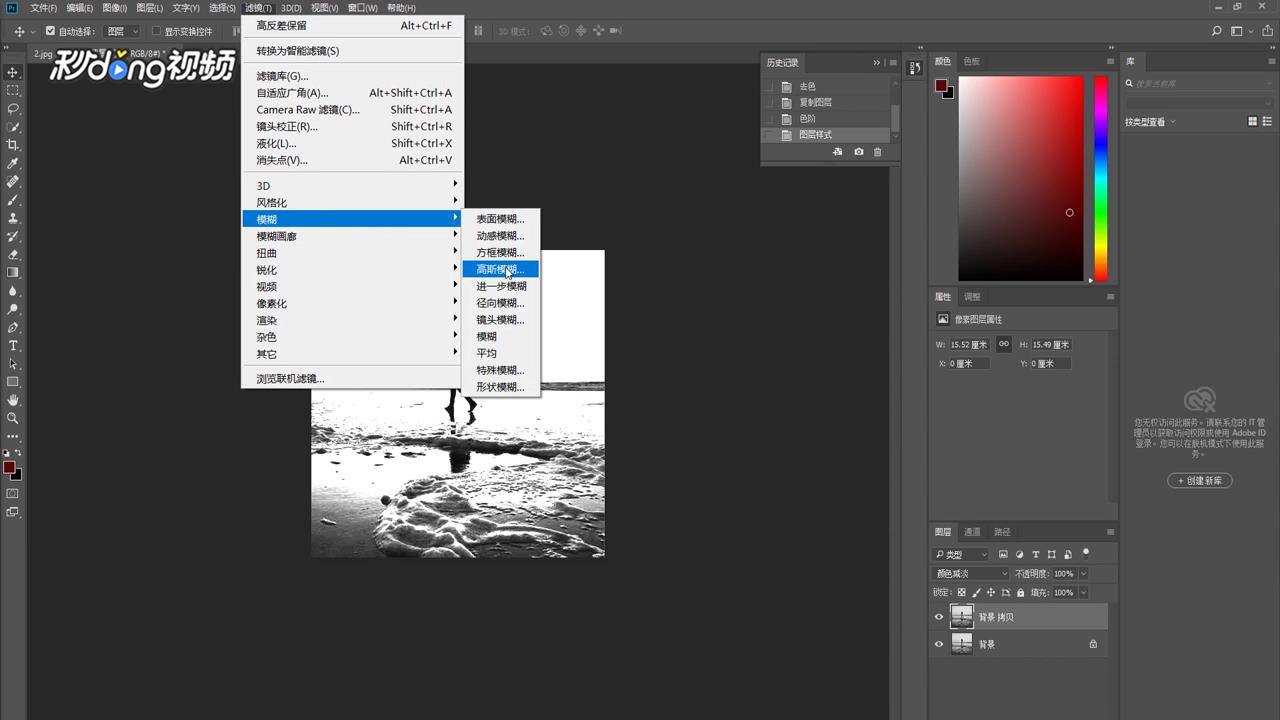Choose 高斯模糊 from the blur submenu
This screenshot has width=1280, height=720.
500,269
